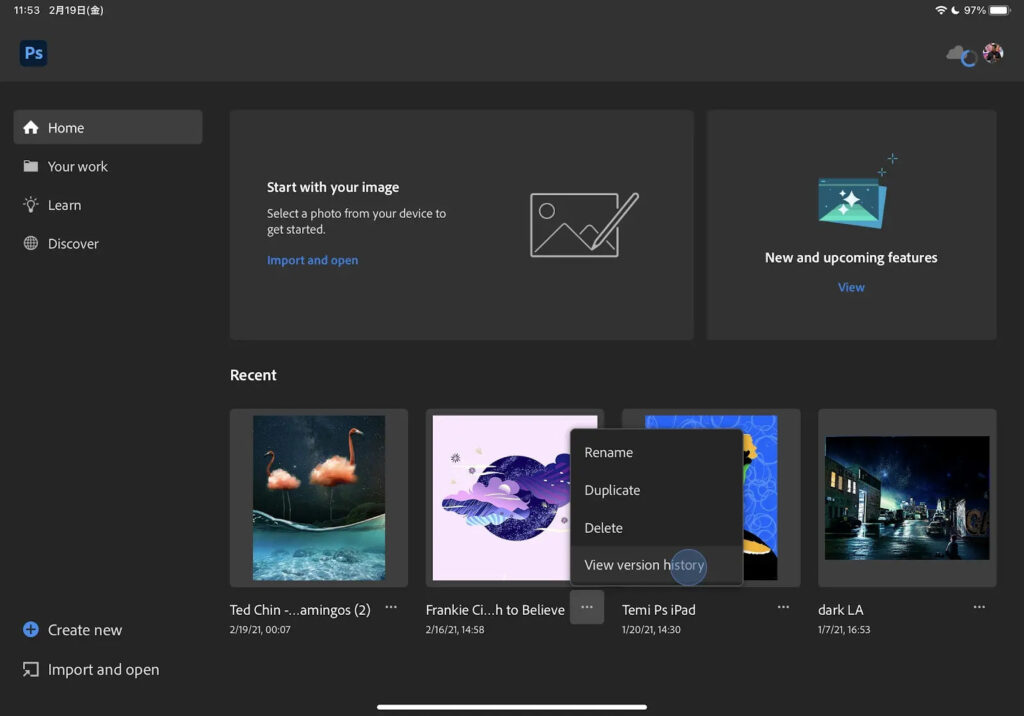
Task: Click the Import and open link
Action: [312, 260]
